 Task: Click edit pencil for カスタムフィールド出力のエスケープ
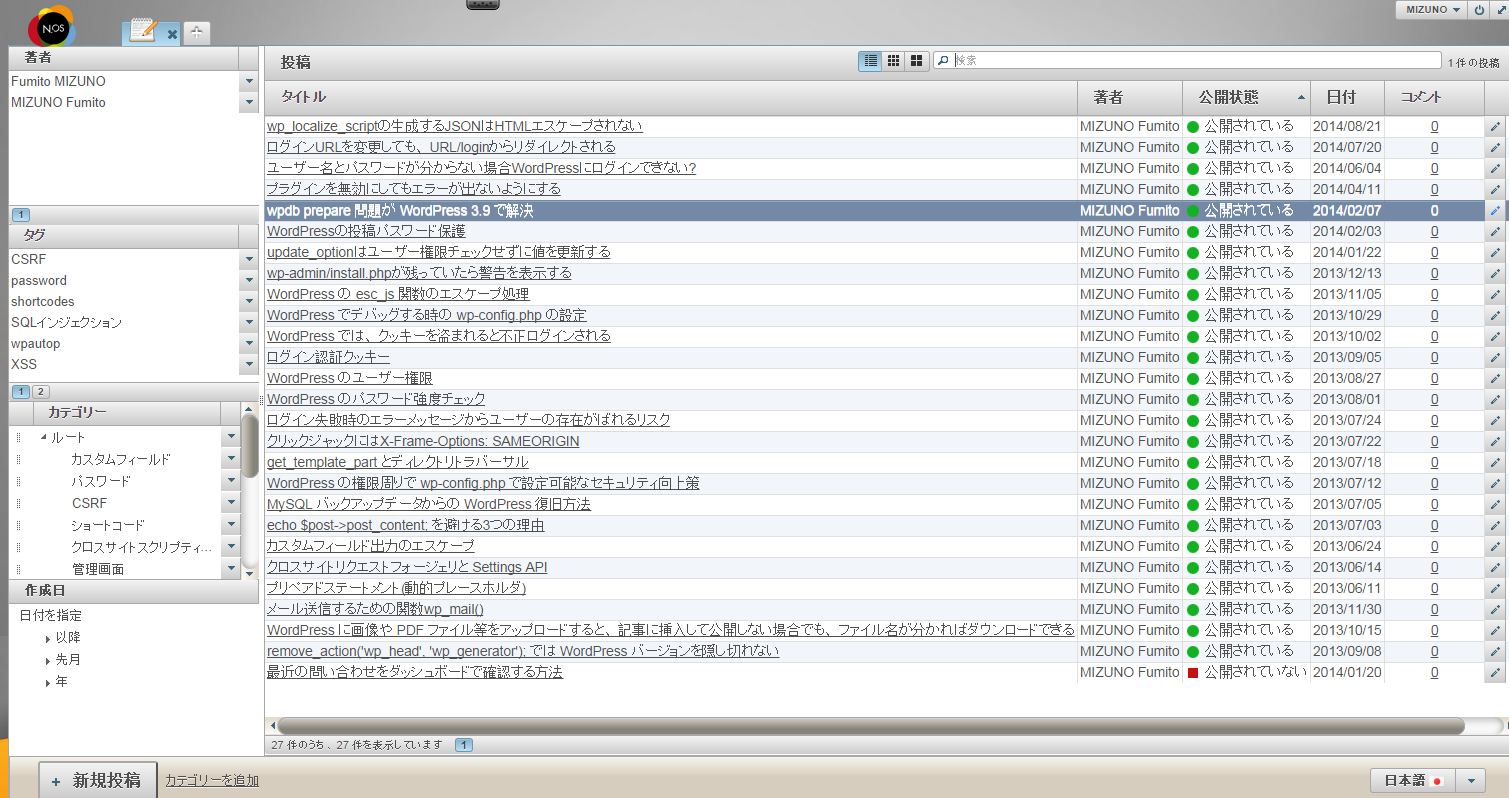click(1495, 546)
